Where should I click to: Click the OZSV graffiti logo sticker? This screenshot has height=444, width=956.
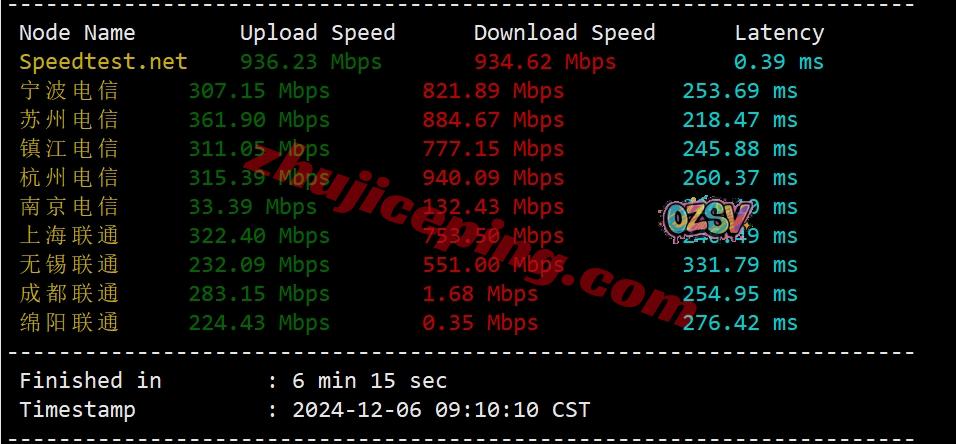click(706, 220)
